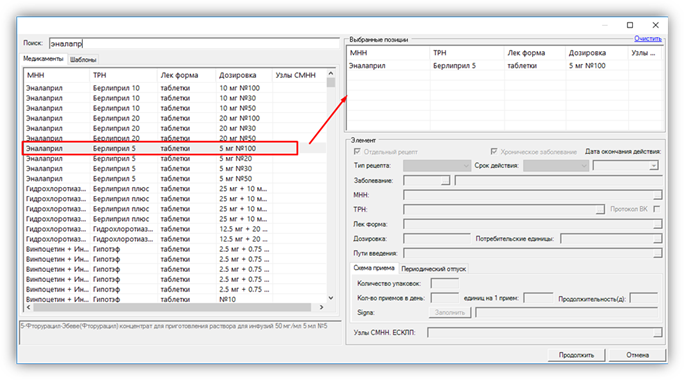Click the scroll up arrow of medication list
Screen dimensions: 684x380
click(331, 73)
